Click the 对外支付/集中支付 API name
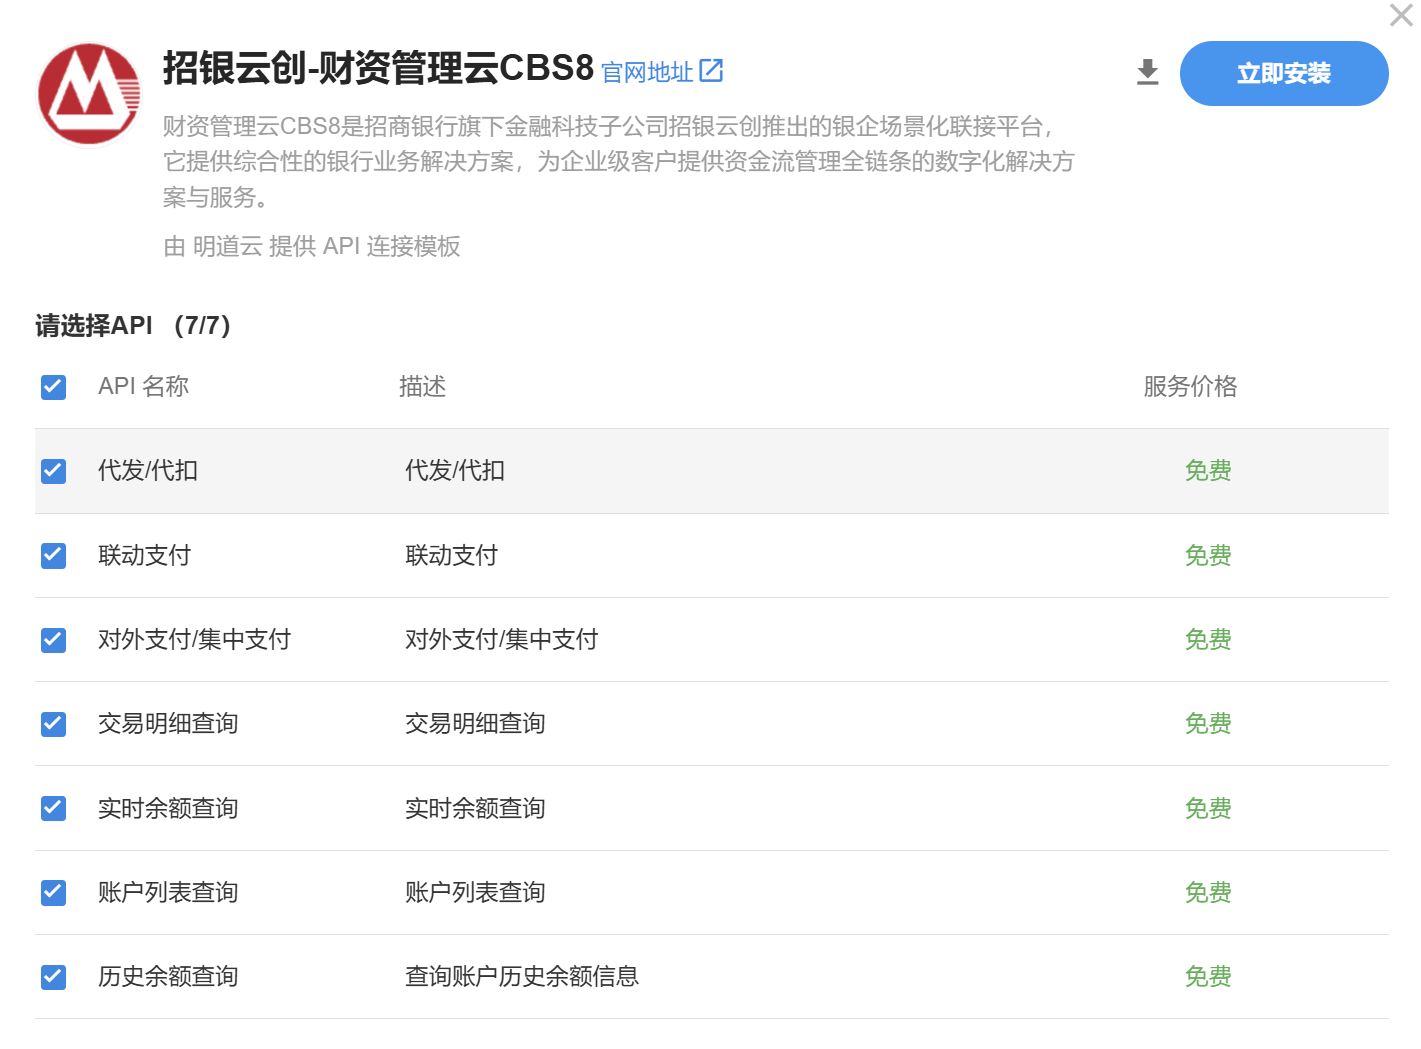 click(x=195, y=640)
